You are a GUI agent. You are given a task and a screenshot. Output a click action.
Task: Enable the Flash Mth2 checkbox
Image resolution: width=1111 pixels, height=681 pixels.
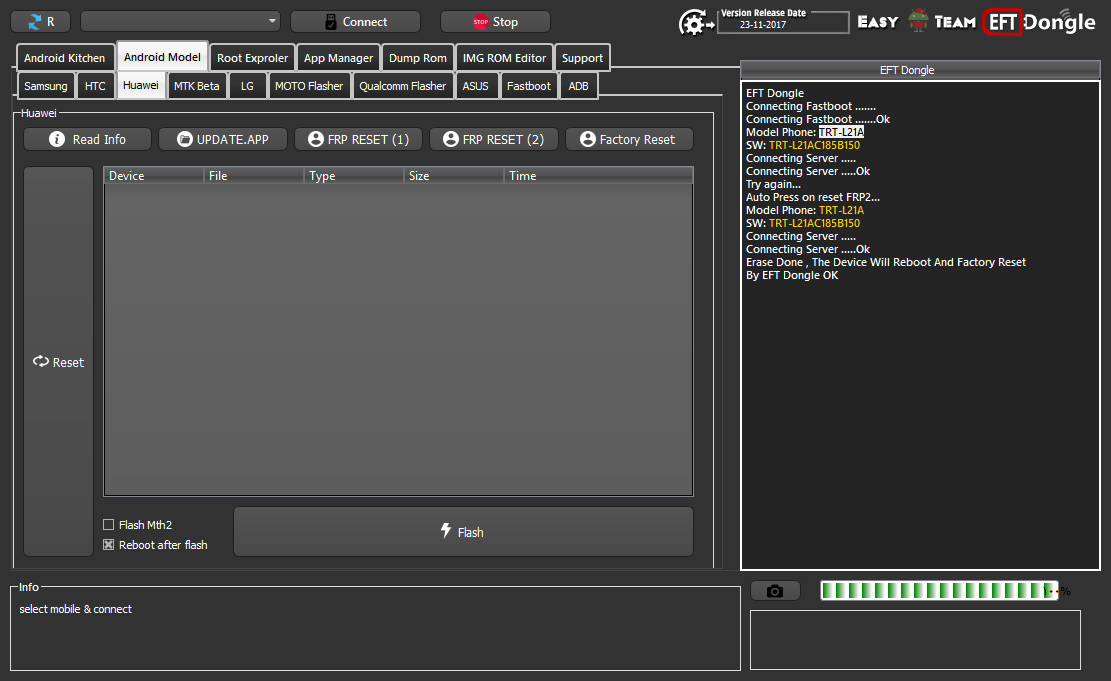(x=108, y=525)
